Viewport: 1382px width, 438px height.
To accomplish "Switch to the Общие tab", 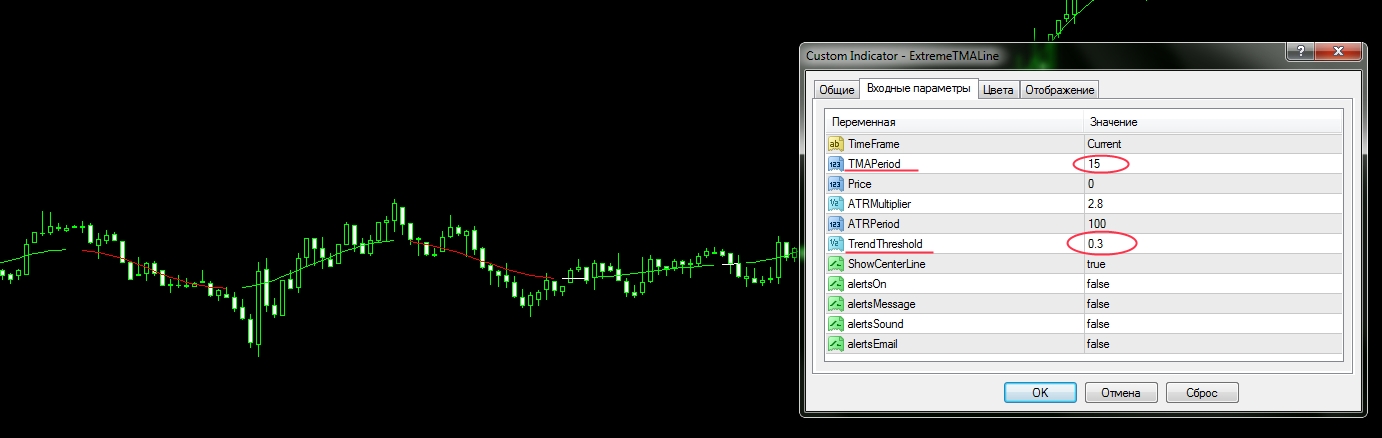I will click(x=837, y=90).
